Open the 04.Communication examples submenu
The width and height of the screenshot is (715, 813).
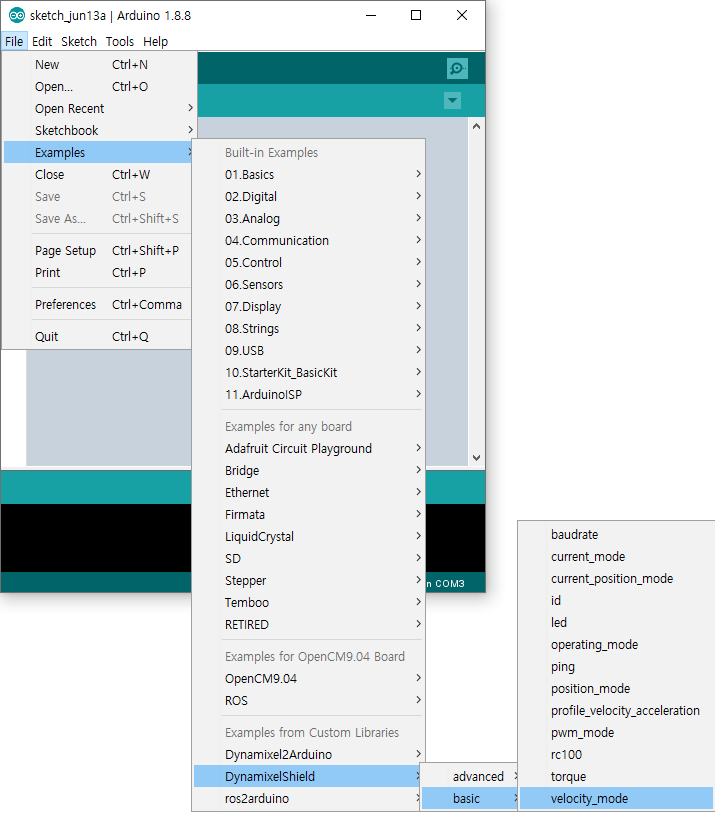(277, 241)
